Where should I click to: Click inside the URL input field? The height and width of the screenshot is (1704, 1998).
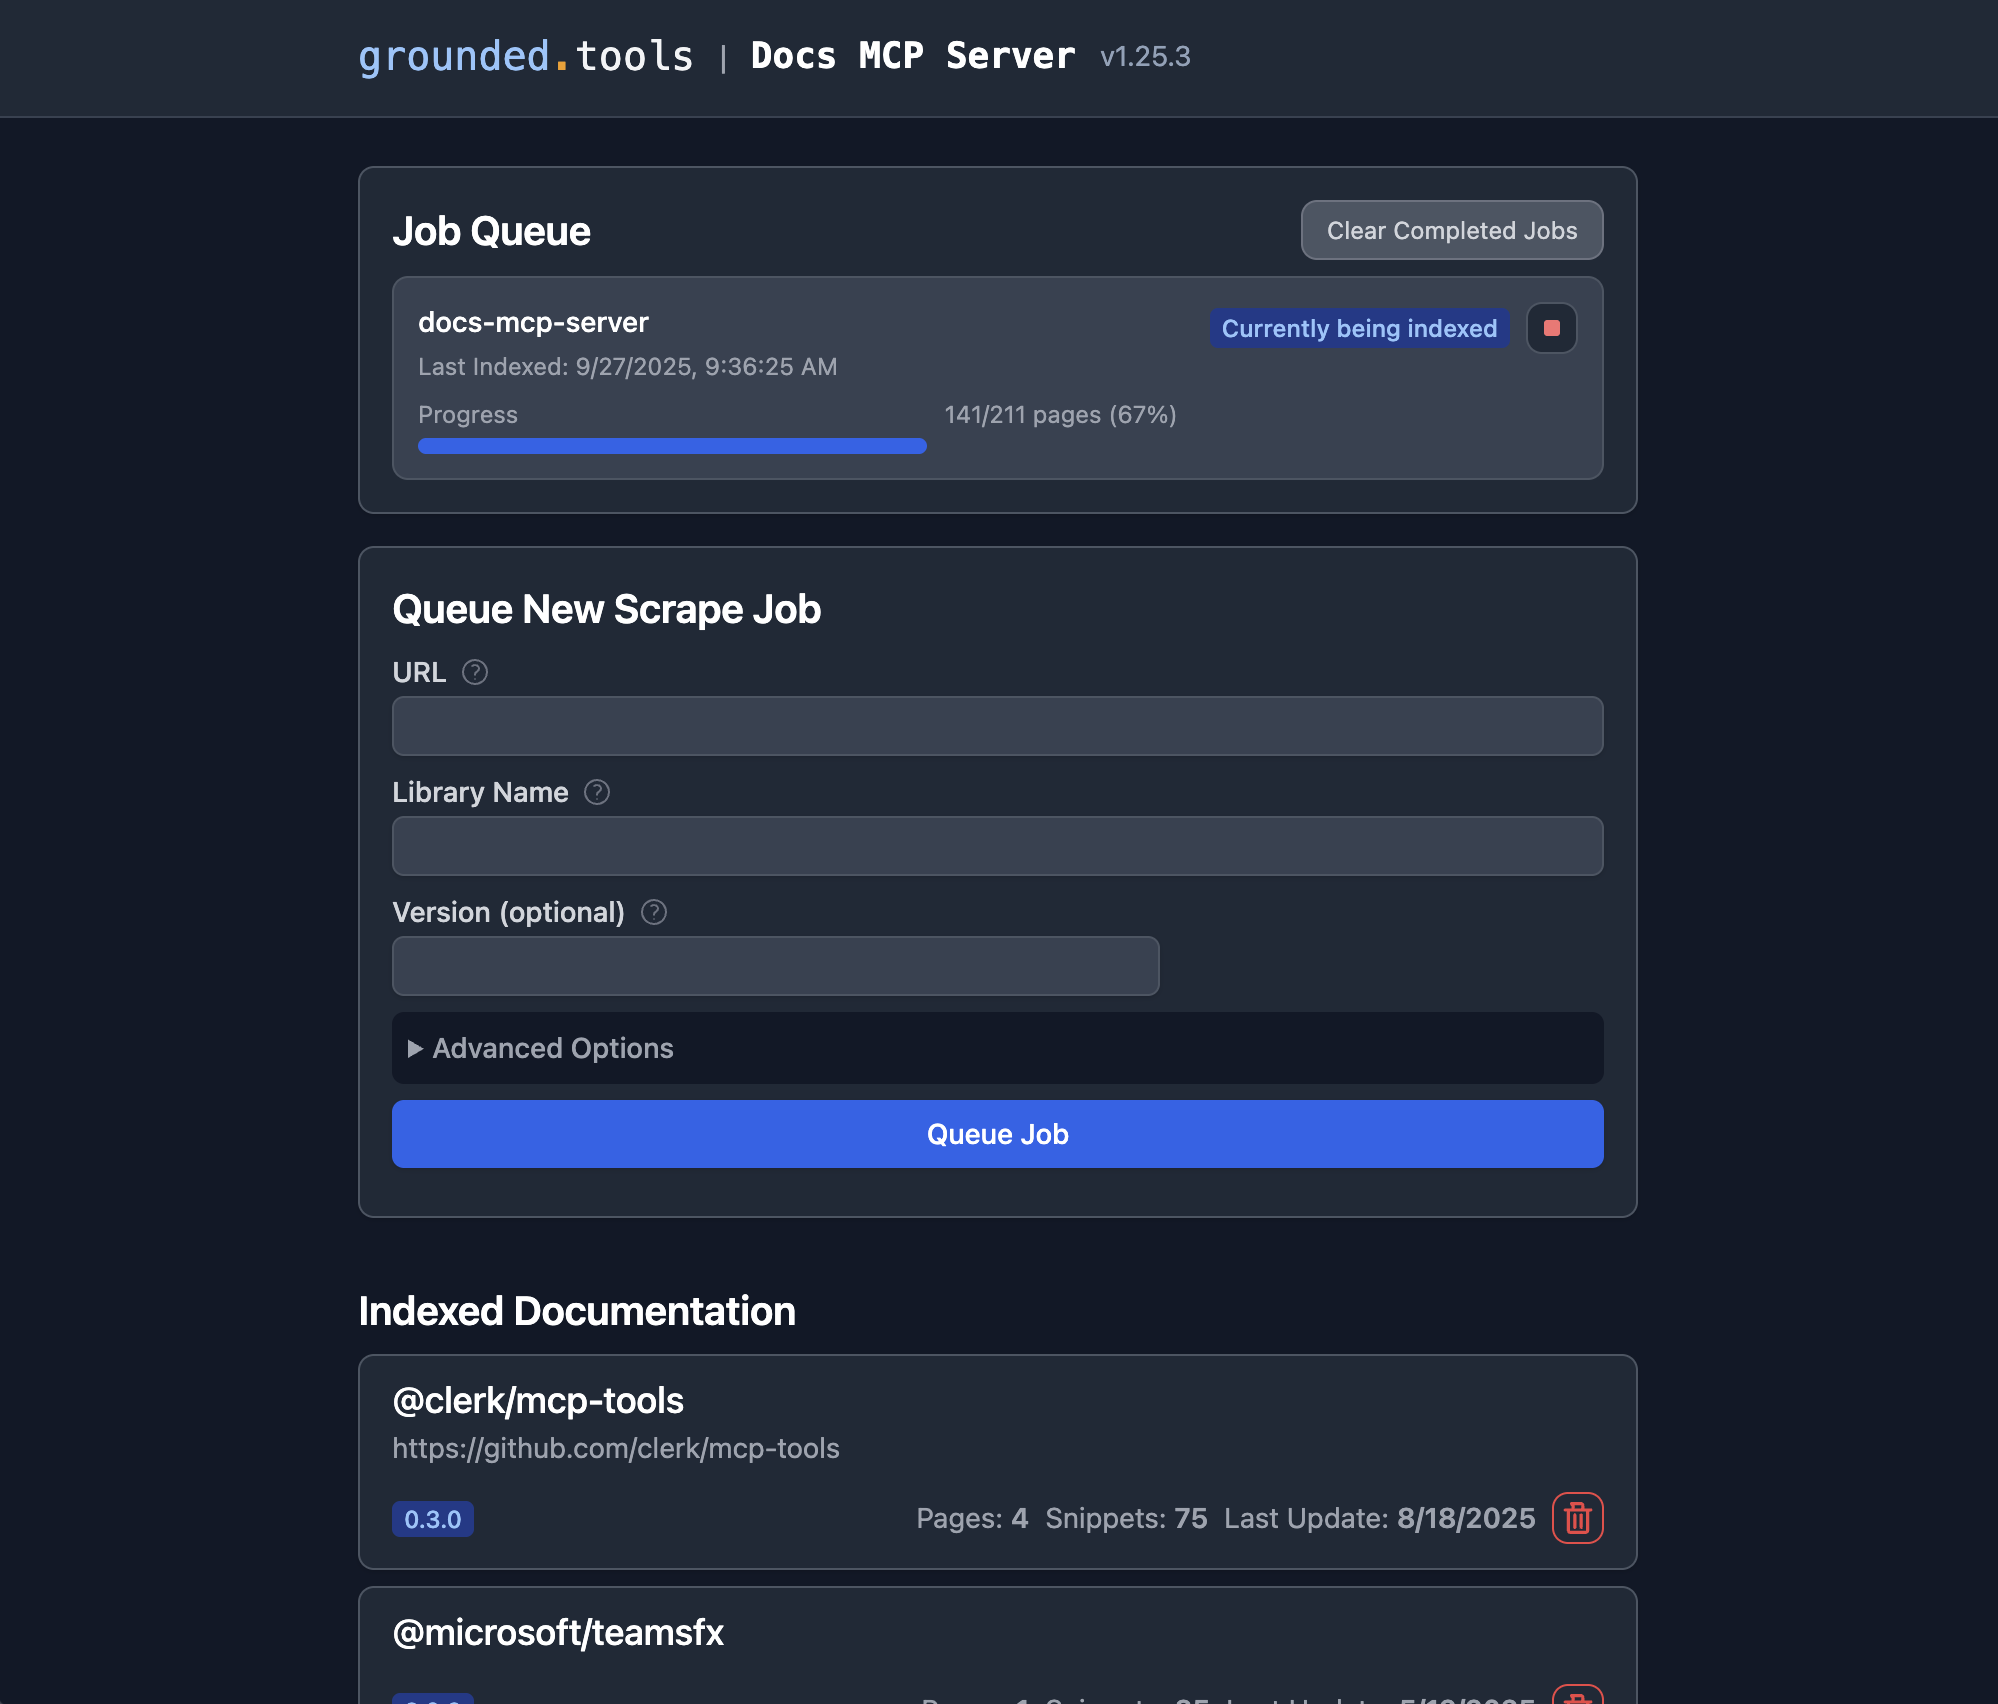pos(997,726)
